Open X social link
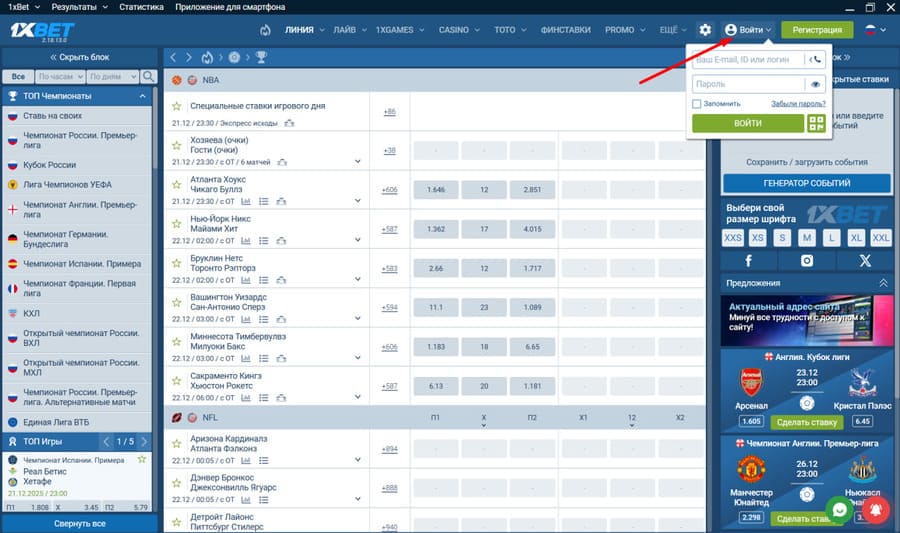900x533 pixels. 865,261
